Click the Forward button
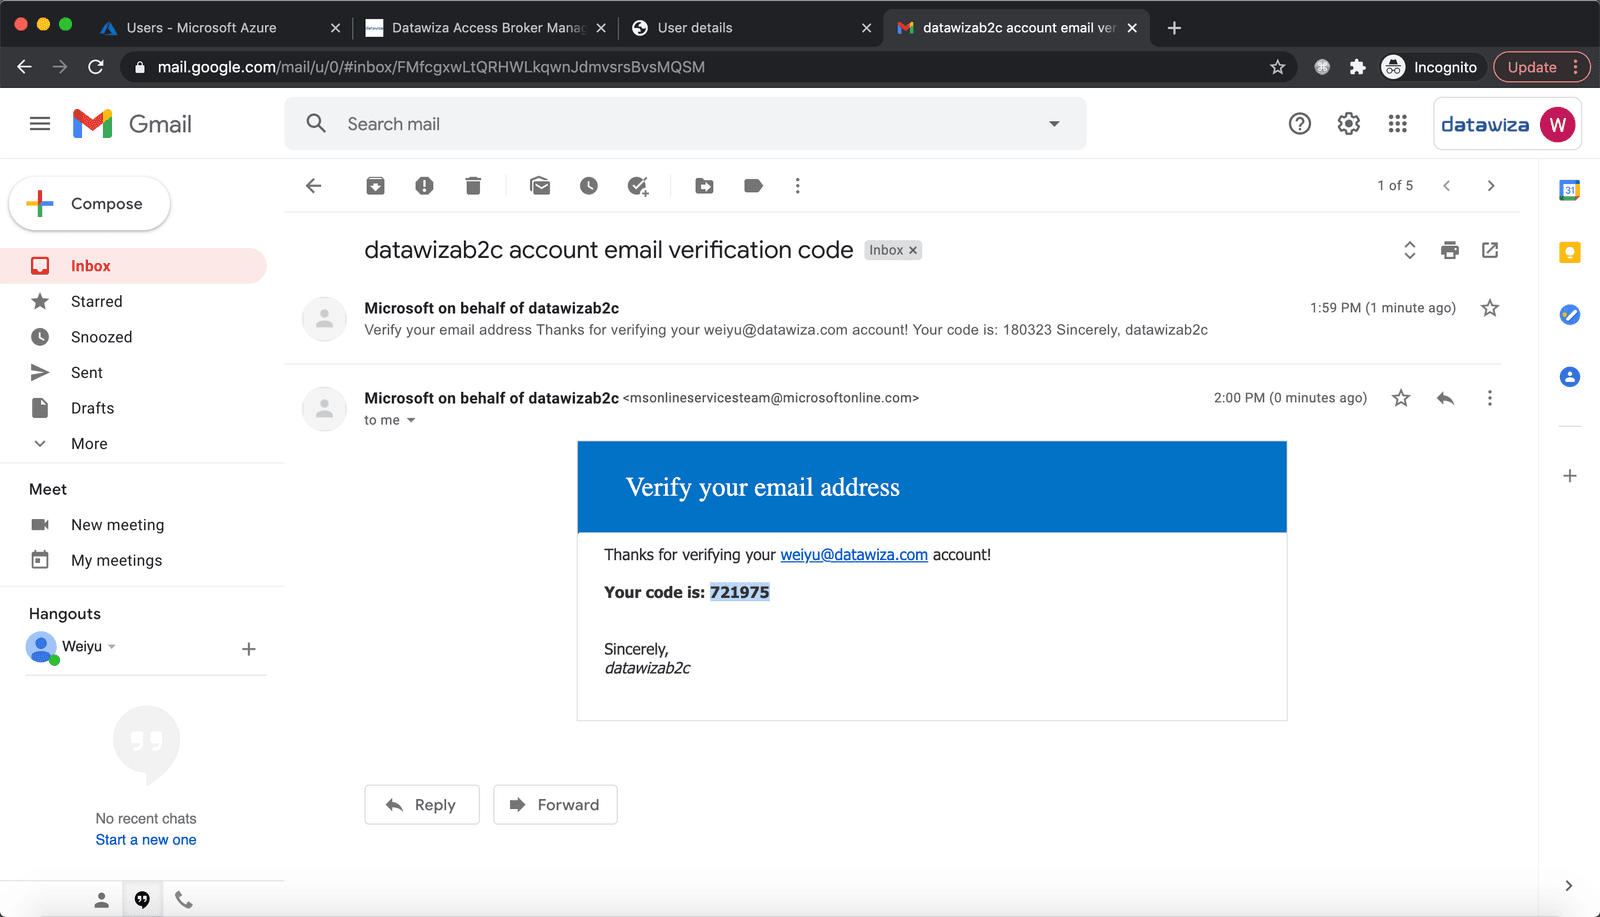The height and width of the screenshot is (917, 1600). 555,805
